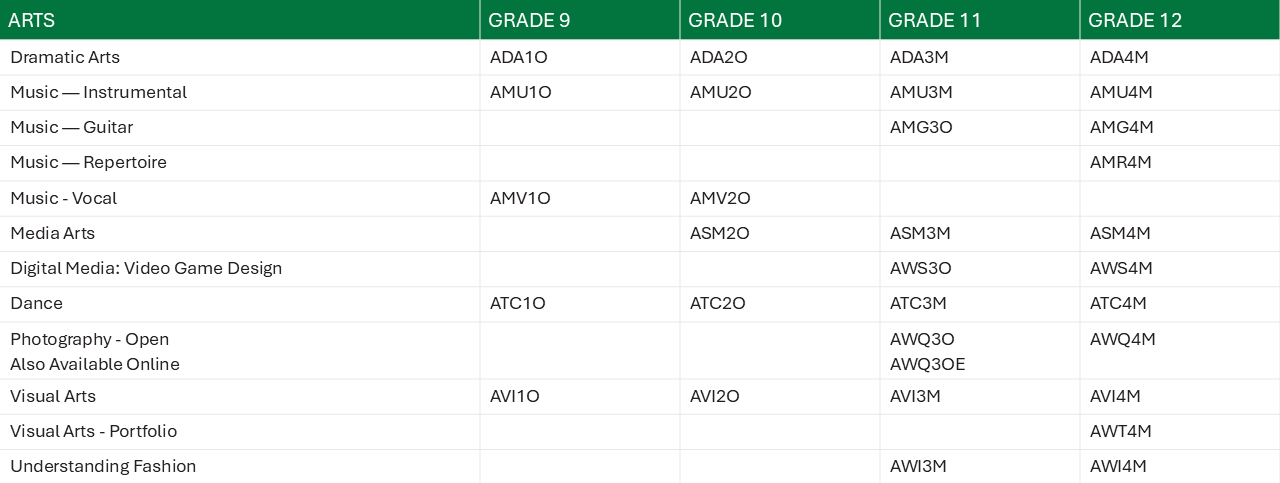Click course code ADA1O
1280x483 pixels.
click(519, 57)
